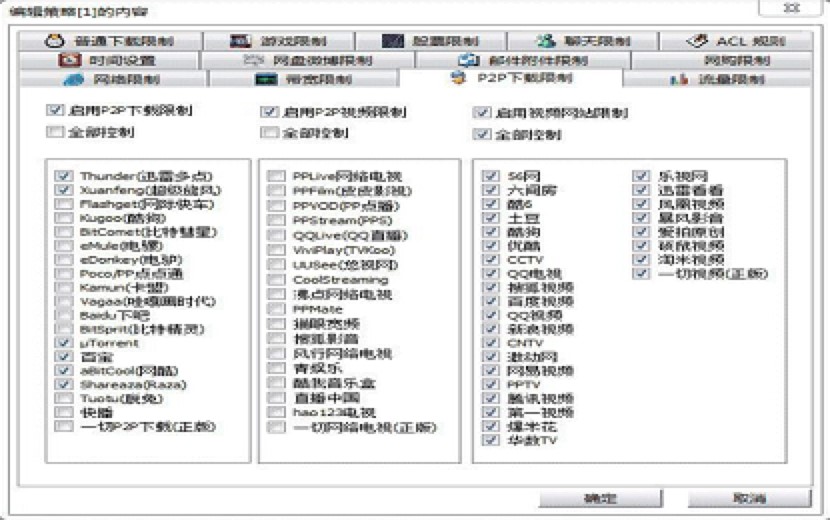The height and width of the screenshot is (520, 830).
Task: Click the clock icon on 时间设置 tab
Action: click(x=69, y=60)
